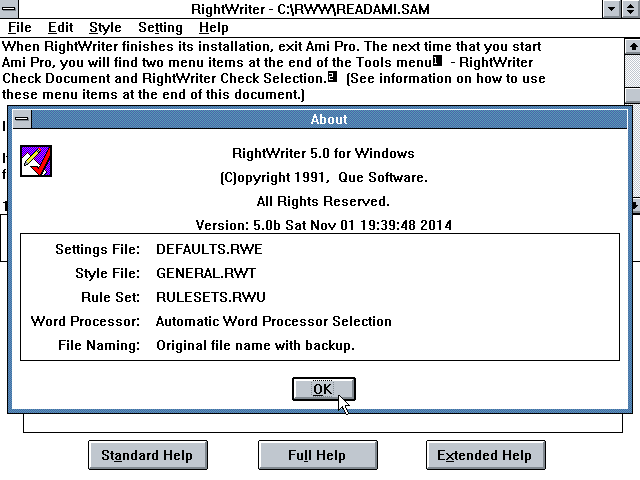Open the Edit menu

(x=60, y=28)
